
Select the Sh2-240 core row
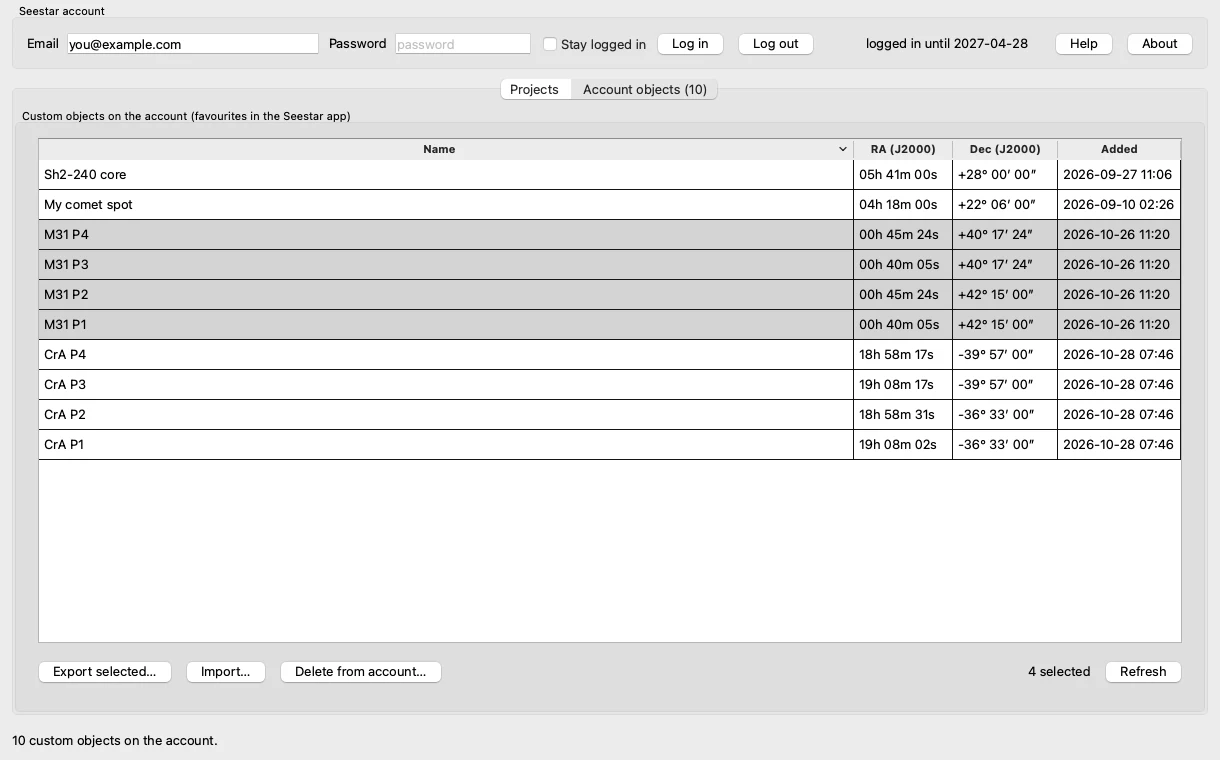click(x=610, y=175)
